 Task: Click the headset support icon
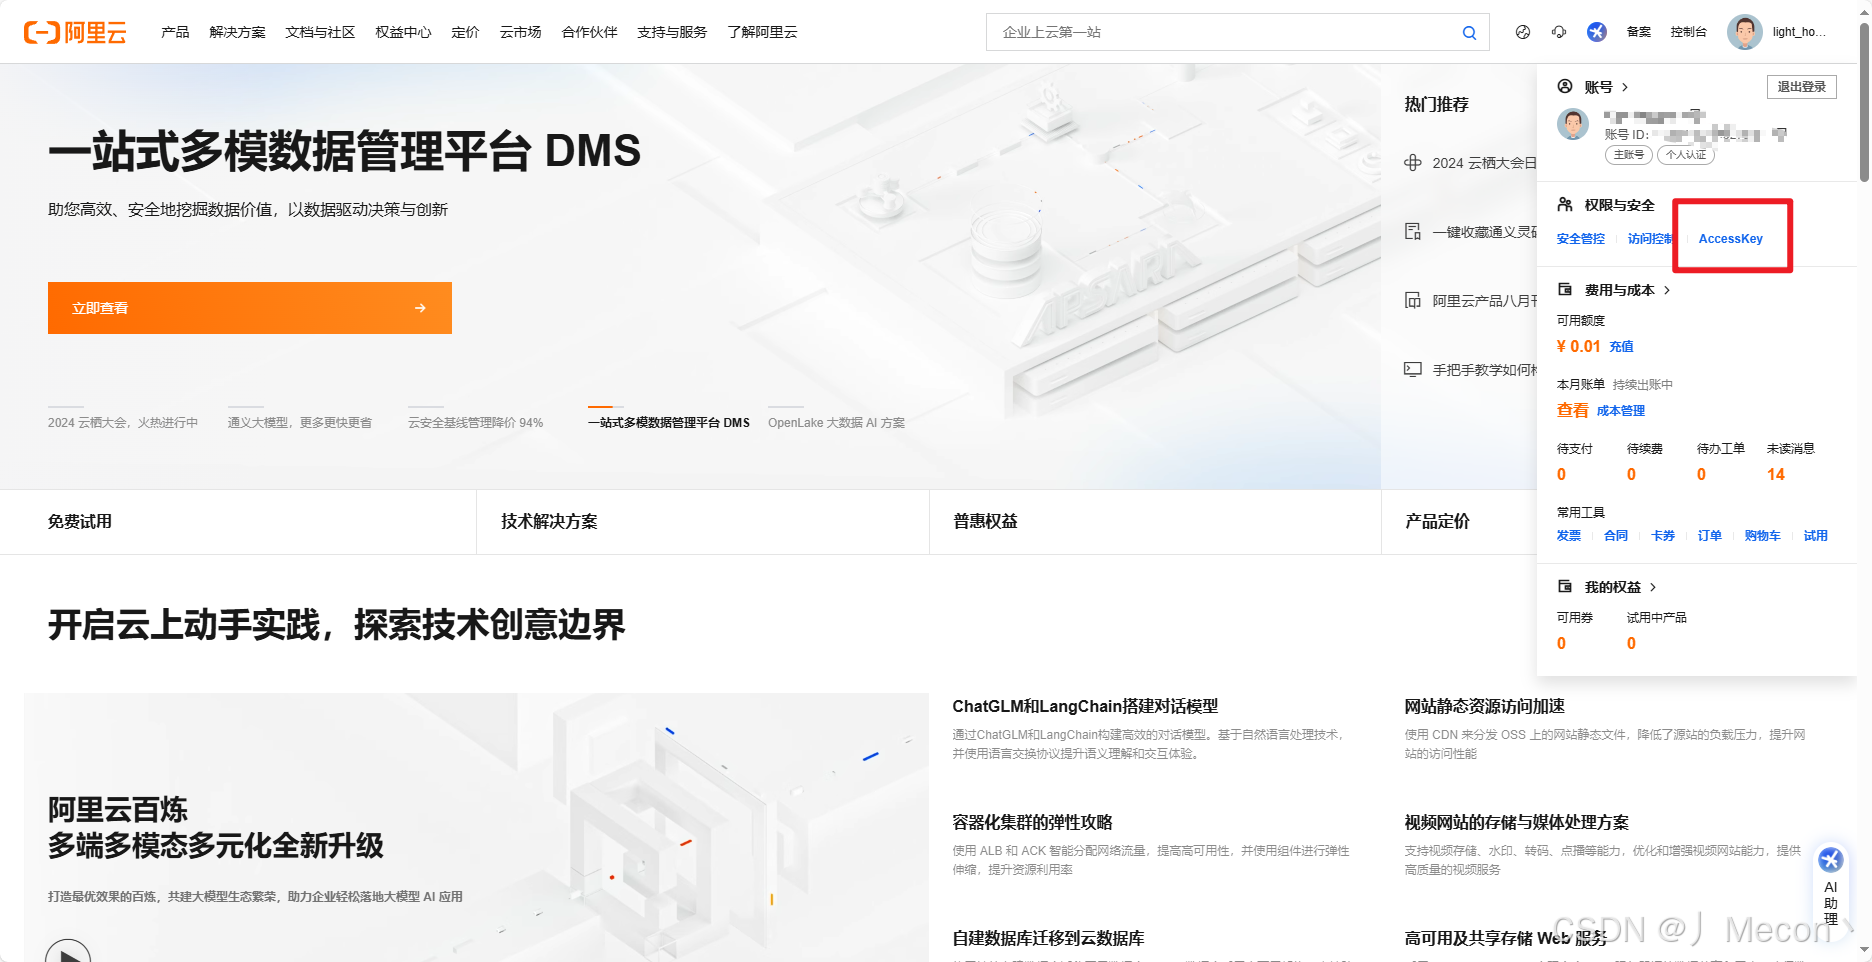point(1558,32)
